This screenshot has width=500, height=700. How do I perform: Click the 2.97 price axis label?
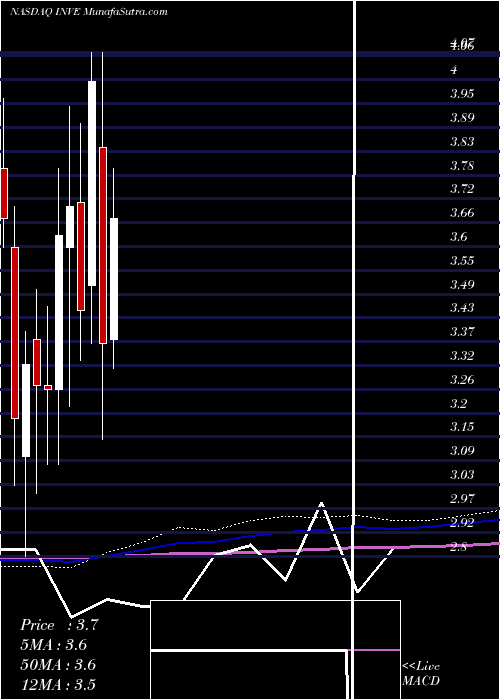(x=461, y=499)
